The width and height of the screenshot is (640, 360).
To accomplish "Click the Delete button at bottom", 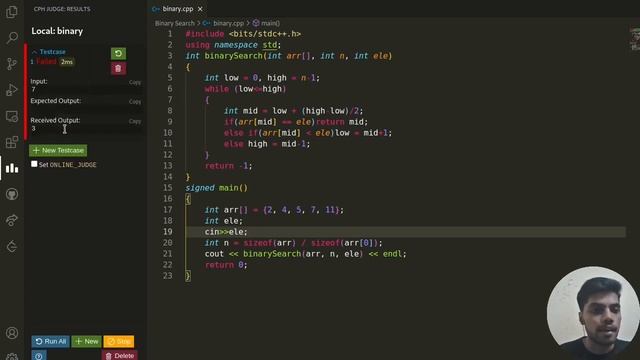I will point(120,356).
